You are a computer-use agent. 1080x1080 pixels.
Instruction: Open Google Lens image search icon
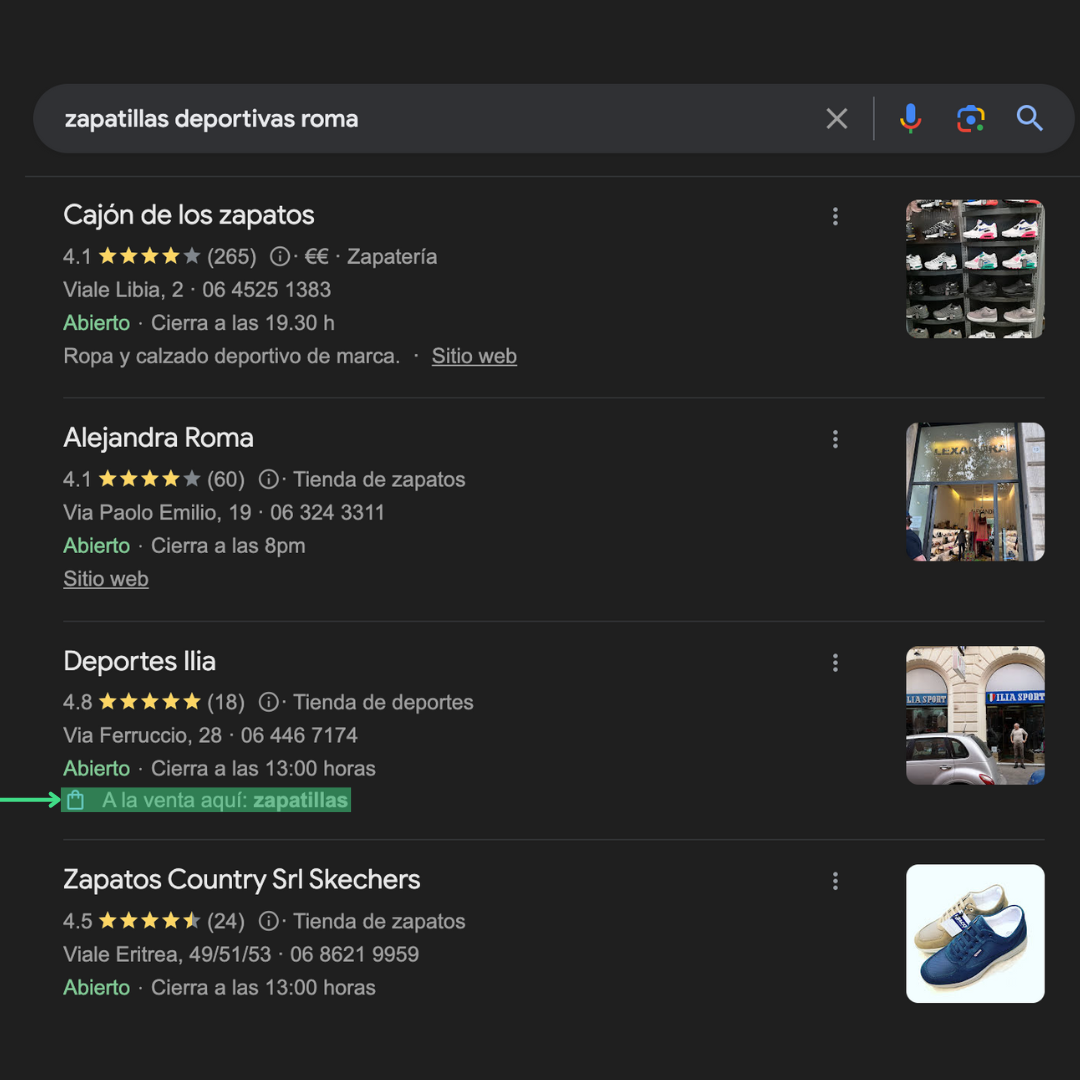click(970, 118)
